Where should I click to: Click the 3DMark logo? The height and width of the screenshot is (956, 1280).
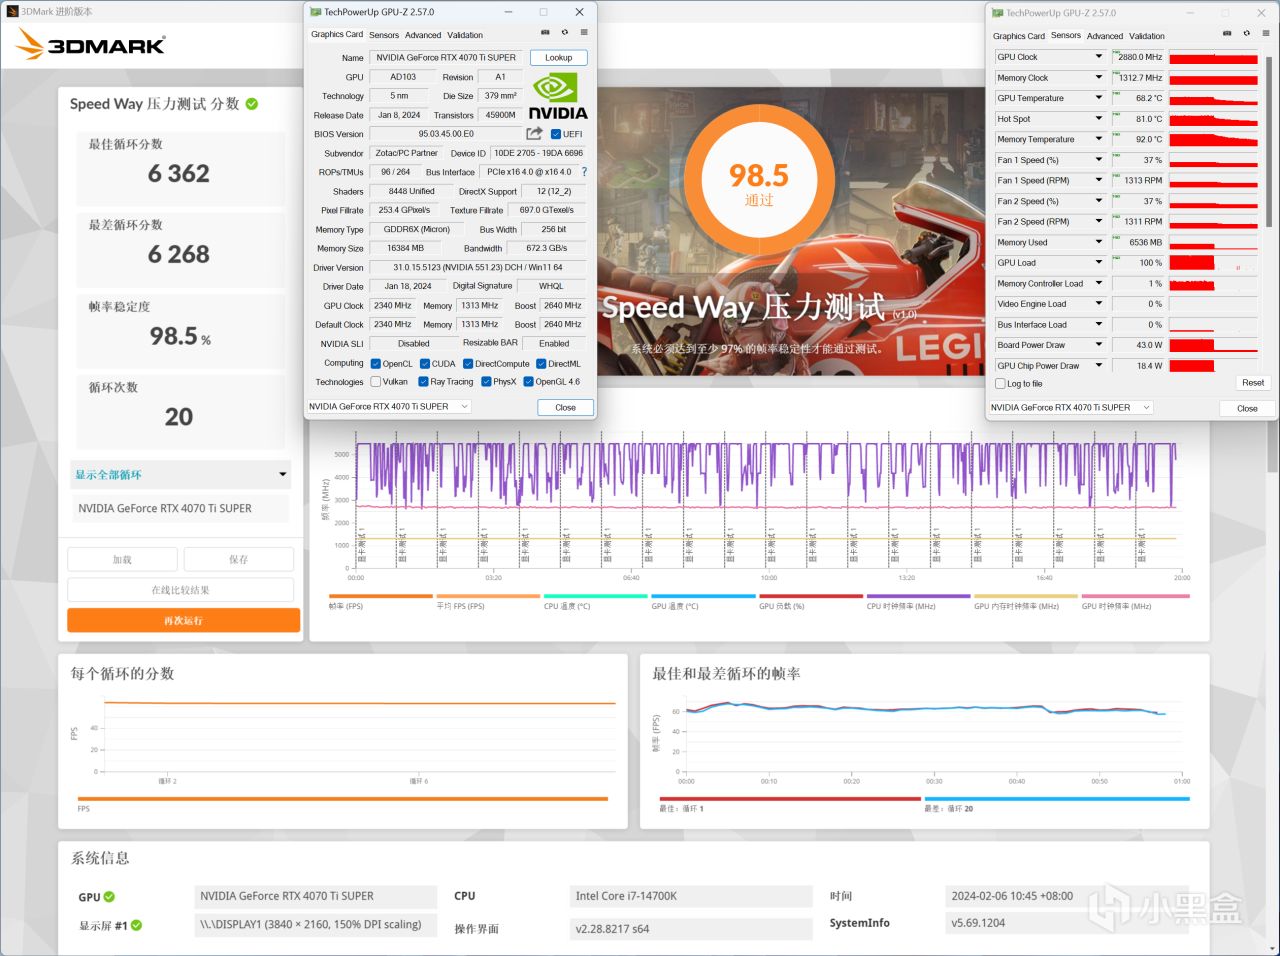(x=91, y=44)
